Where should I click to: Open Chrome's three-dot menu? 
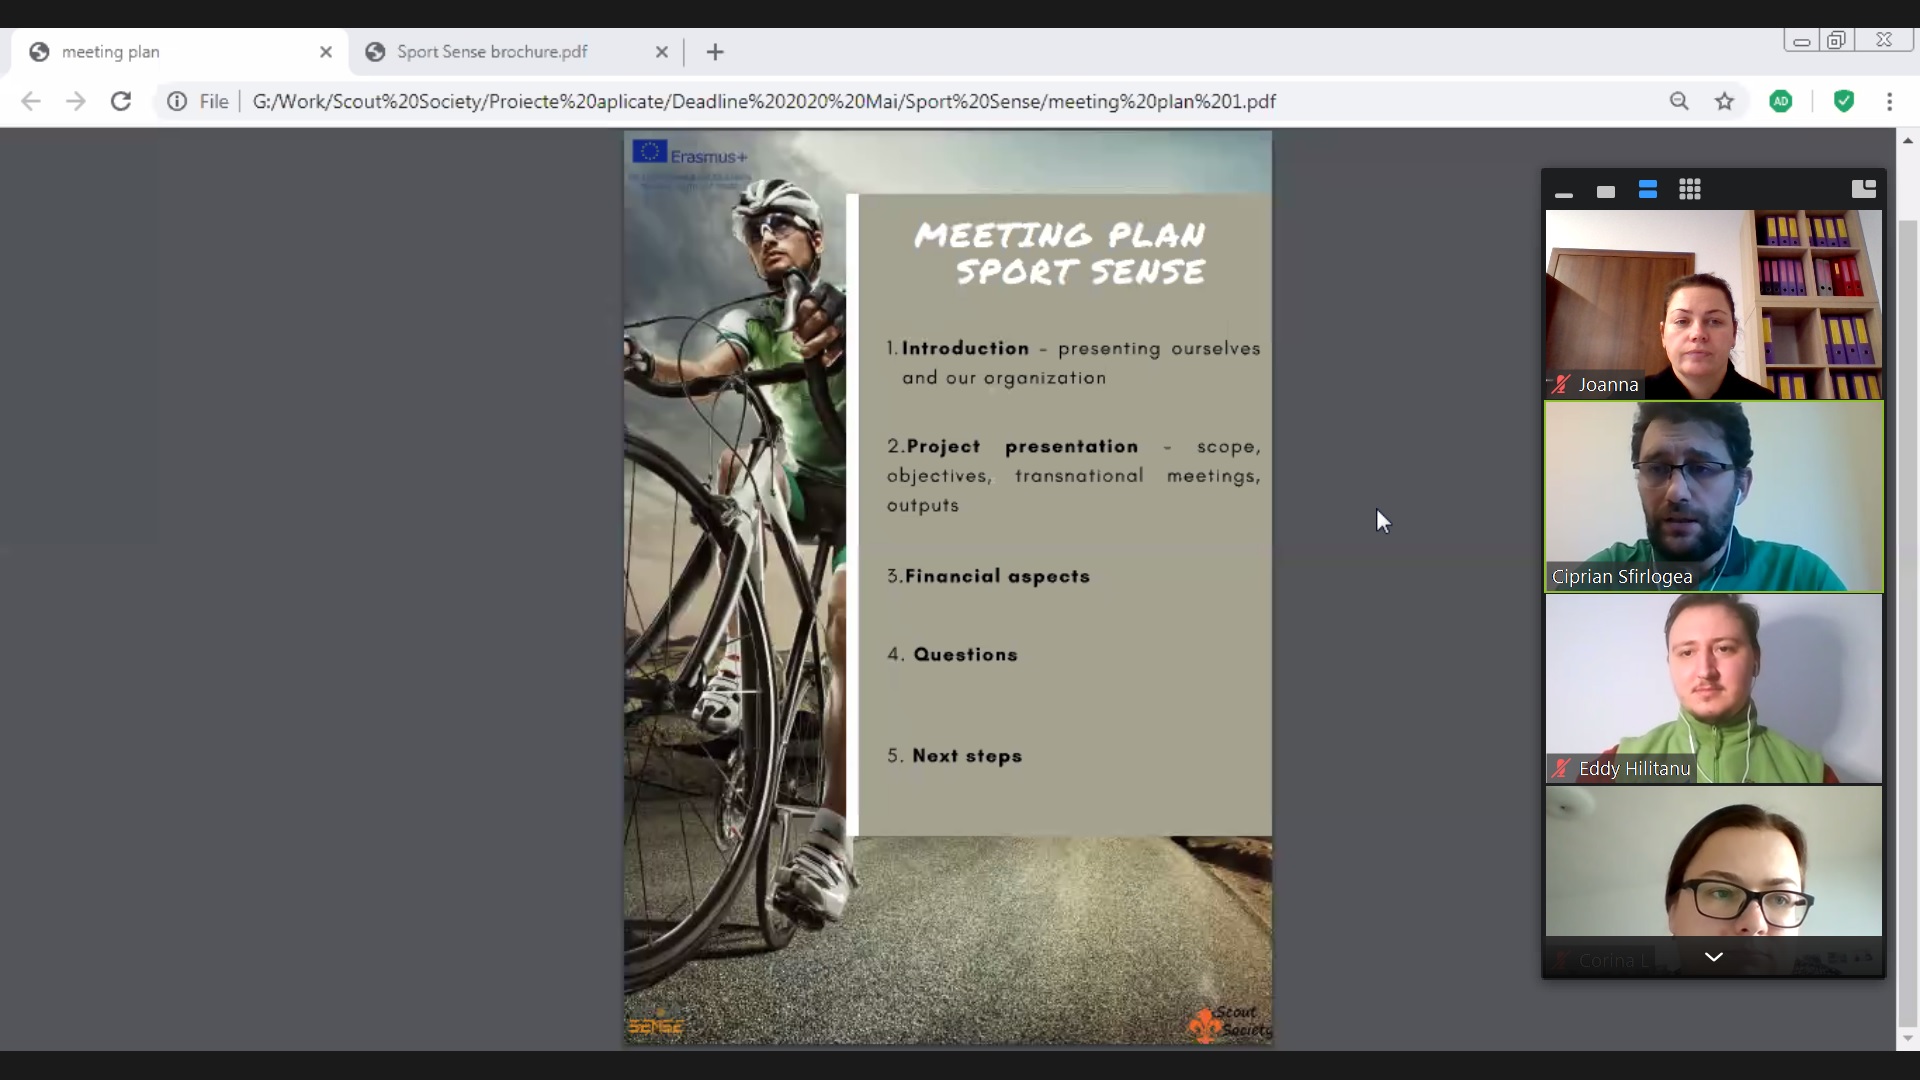click(1889, 101)
